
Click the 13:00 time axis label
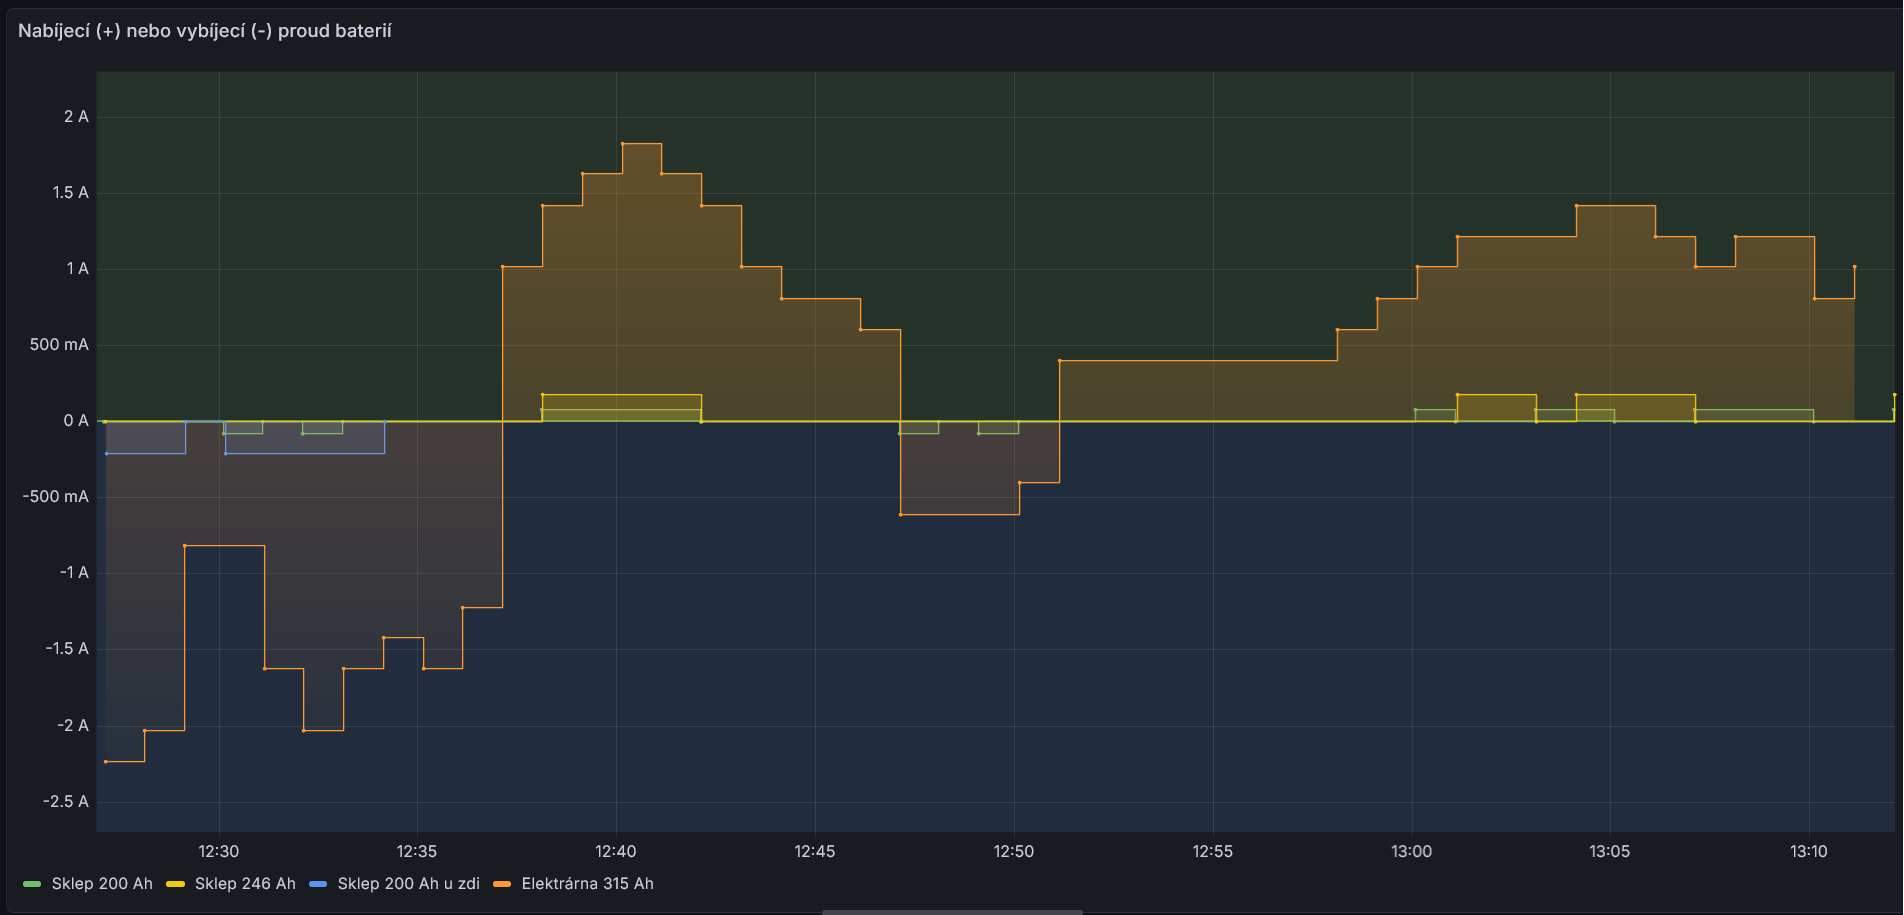[x=1411, y=852]
